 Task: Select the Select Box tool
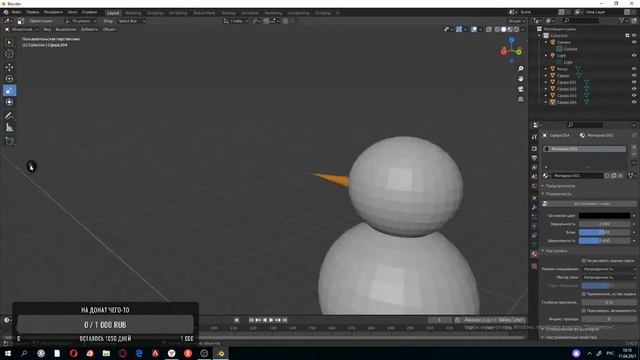[x=9, y=42]
